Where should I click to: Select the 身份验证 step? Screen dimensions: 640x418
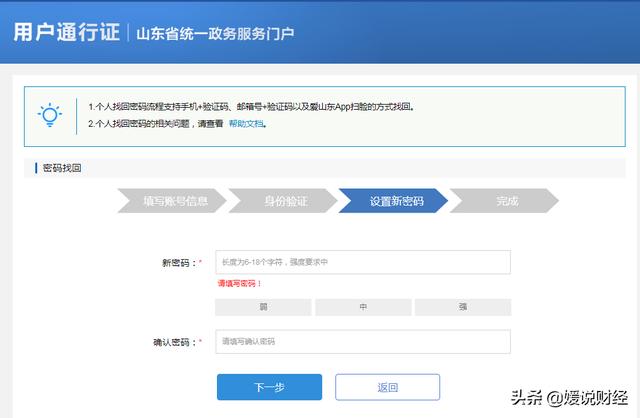(285, 201)
